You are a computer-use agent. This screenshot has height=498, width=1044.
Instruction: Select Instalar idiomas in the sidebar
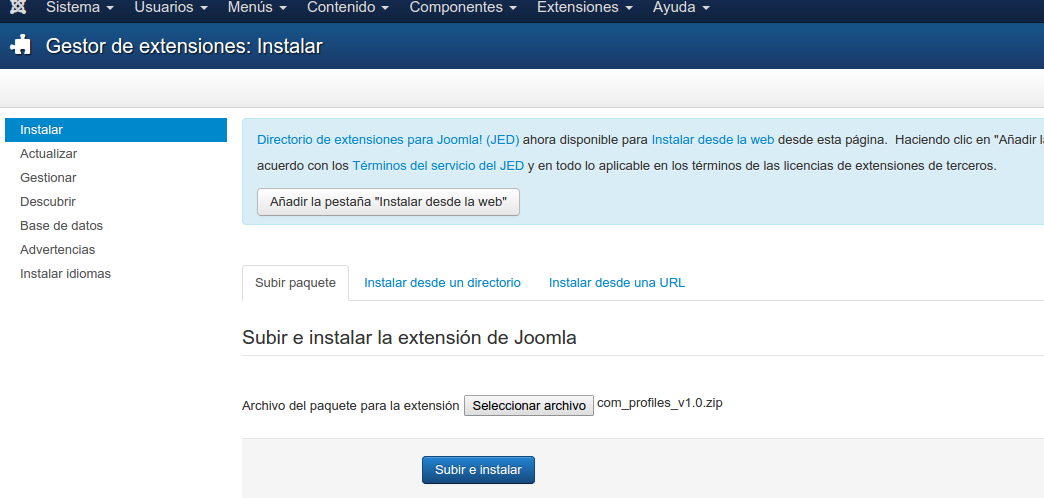pyautogui.click(x=65, y=274)
